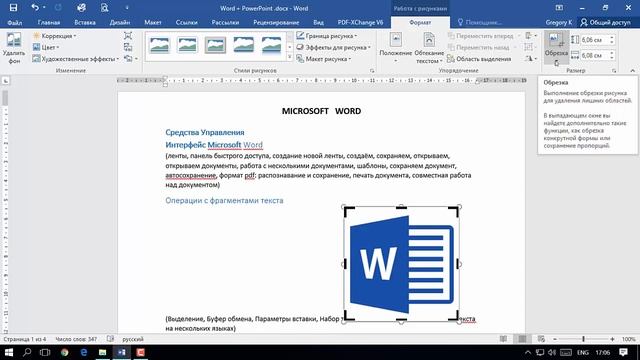Go to the Ссылки tab
The width and height of the screenshot is (640, 360).
[x=187, y=22]
